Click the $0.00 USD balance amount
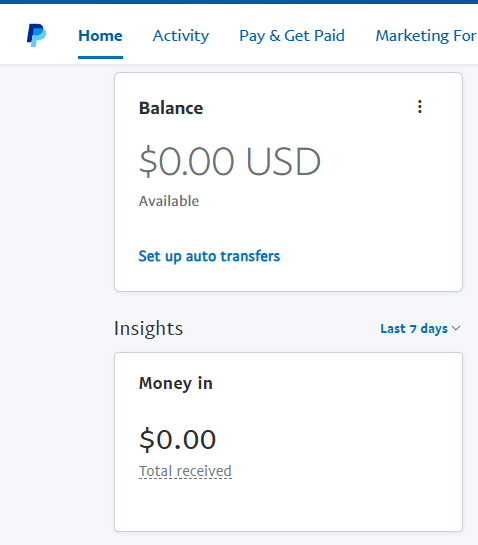 pyautogui.click(x=229, y=161)
